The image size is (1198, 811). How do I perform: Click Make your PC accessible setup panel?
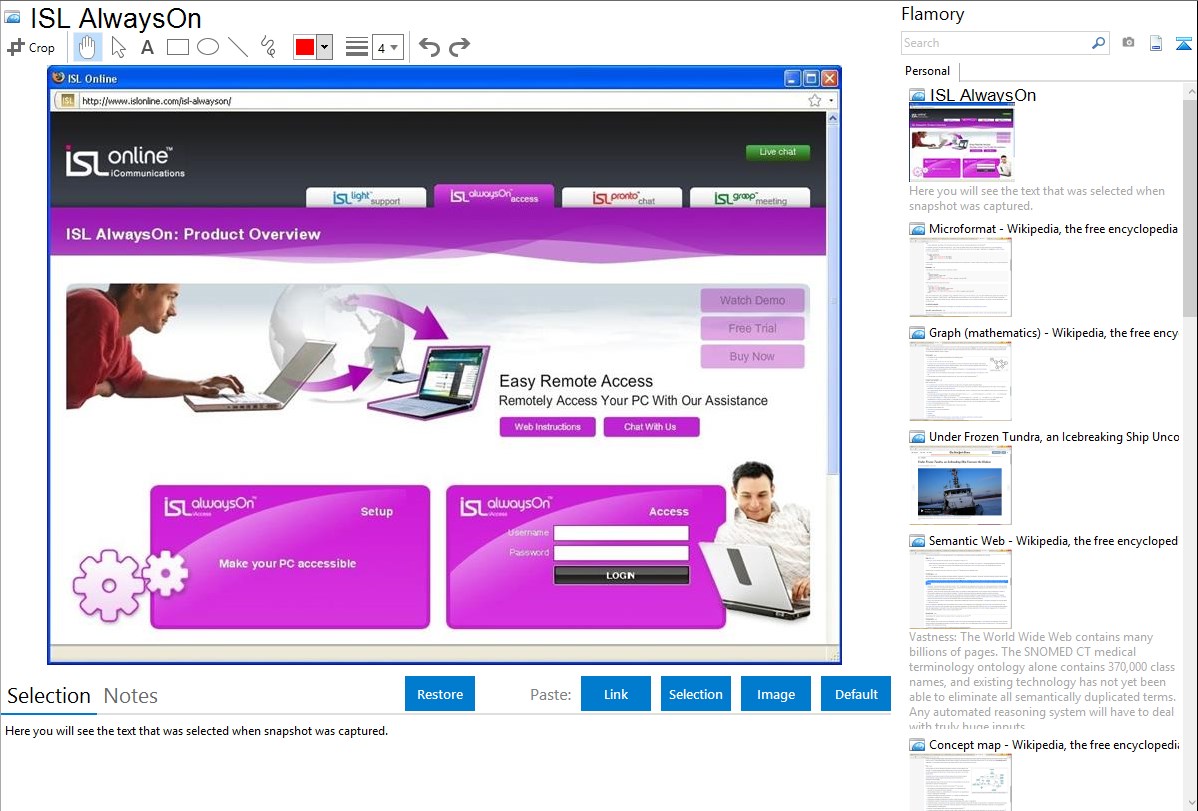tap(290, 556)
